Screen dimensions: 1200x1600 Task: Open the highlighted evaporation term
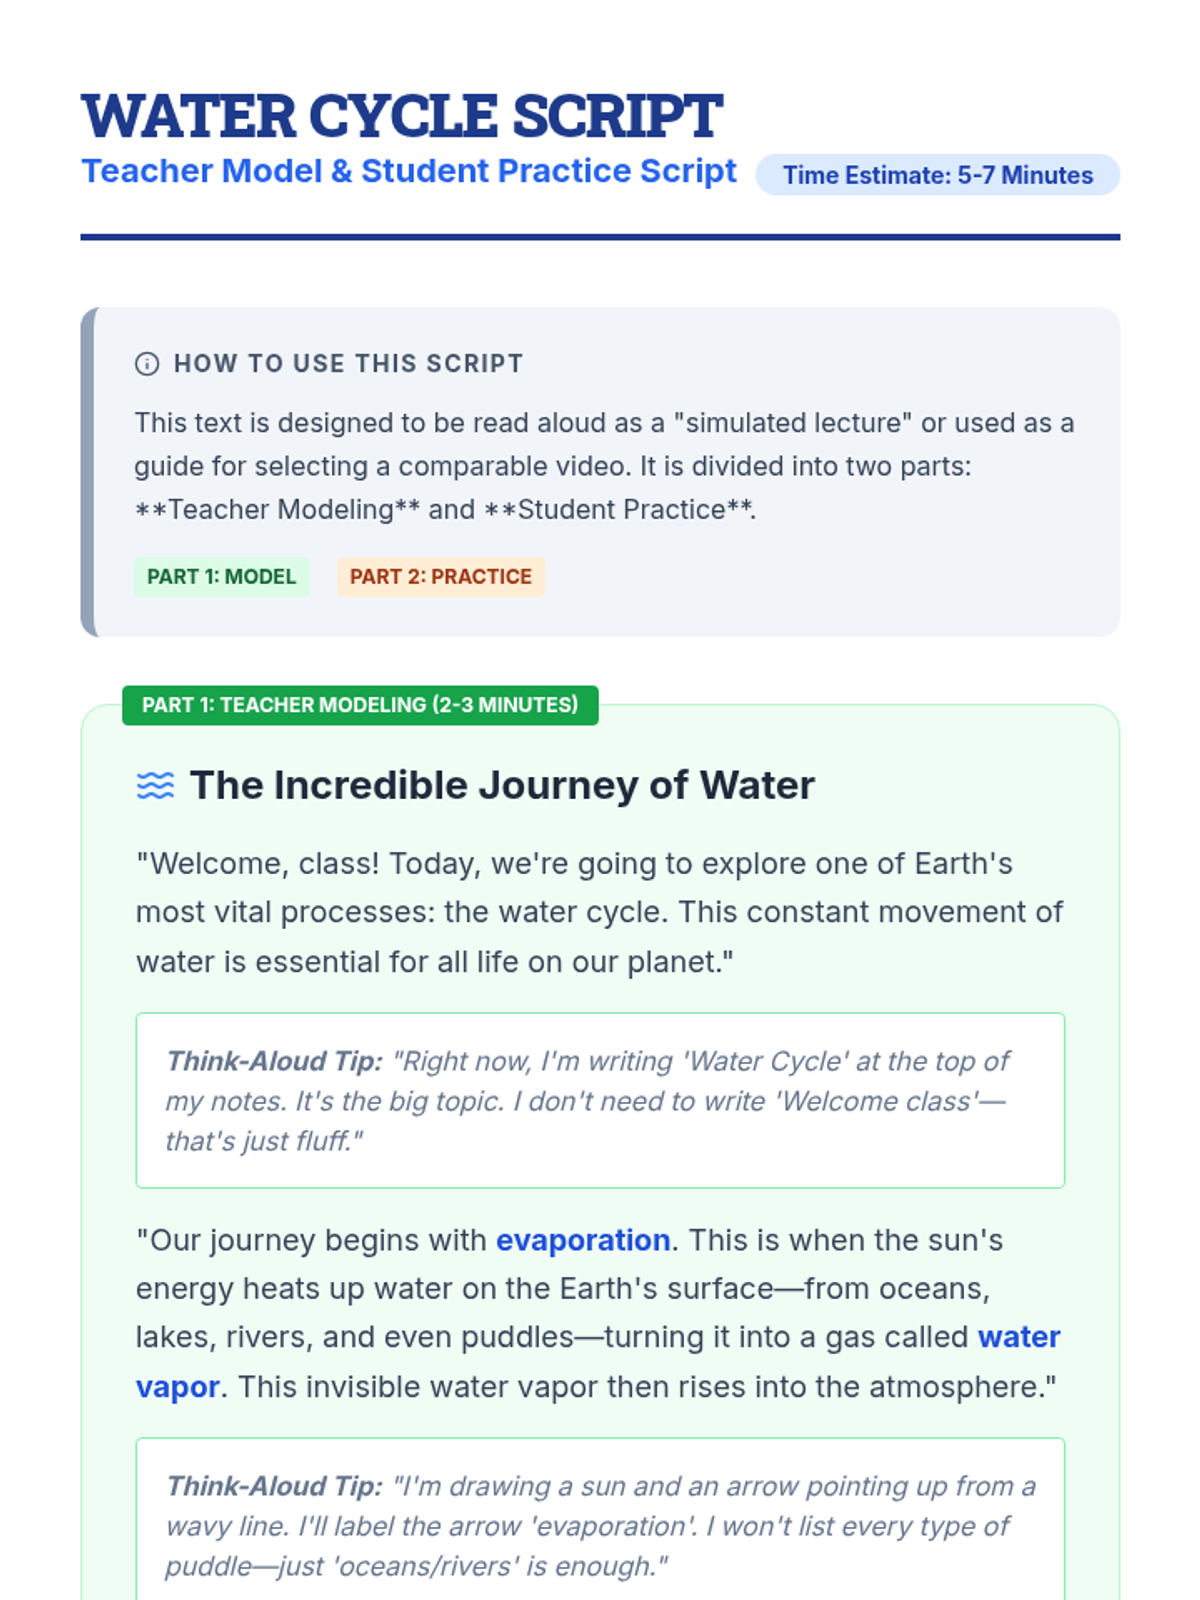point(583,1240)
